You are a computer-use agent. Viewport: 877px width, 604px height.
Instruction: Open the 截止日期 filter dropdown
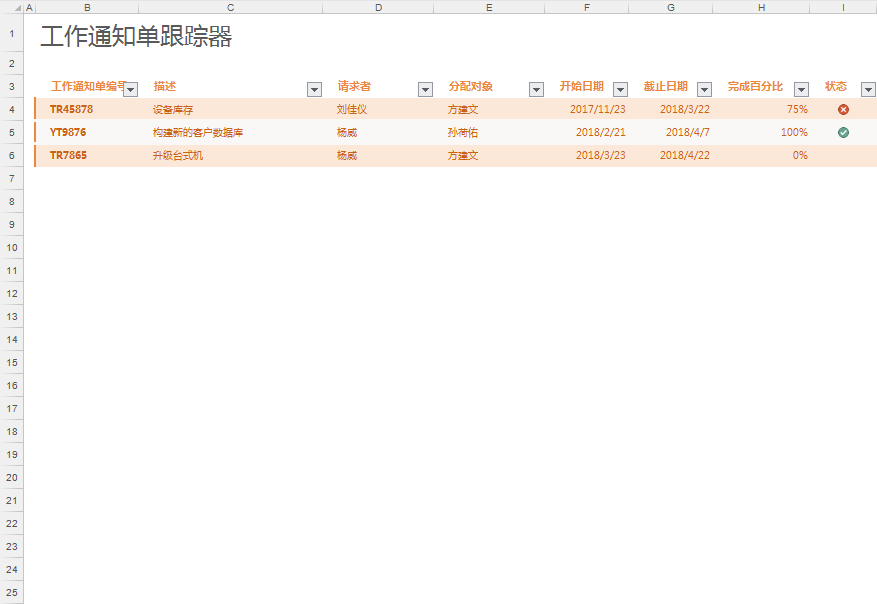coord(704,89)
